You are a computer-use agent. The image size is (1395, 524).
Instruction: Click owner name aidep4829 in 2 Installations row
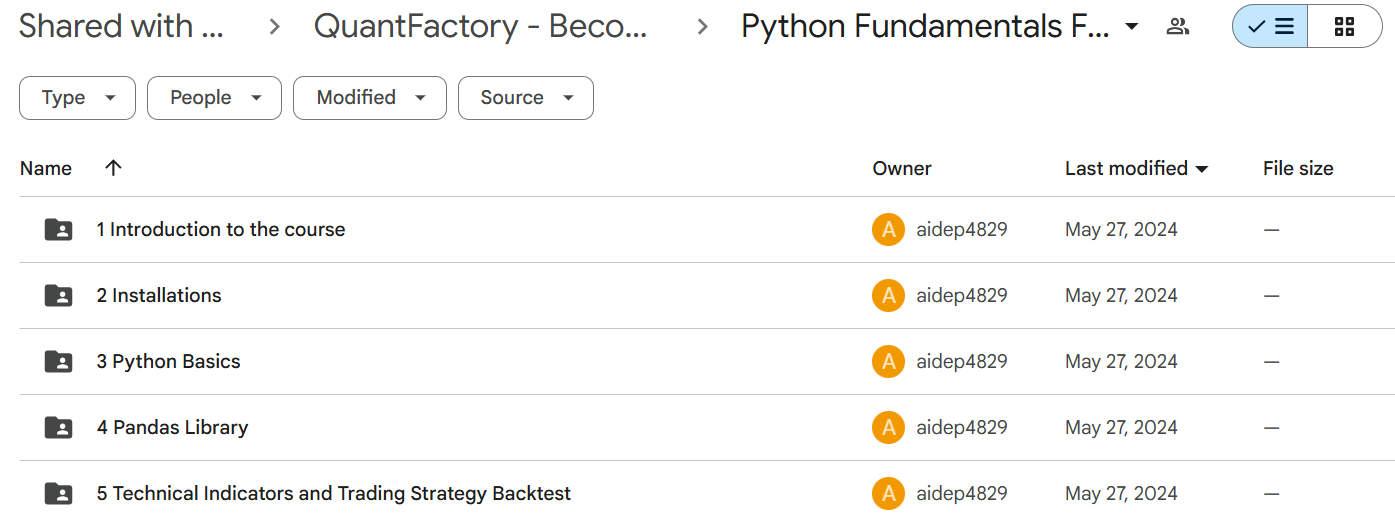coord(962,296)
